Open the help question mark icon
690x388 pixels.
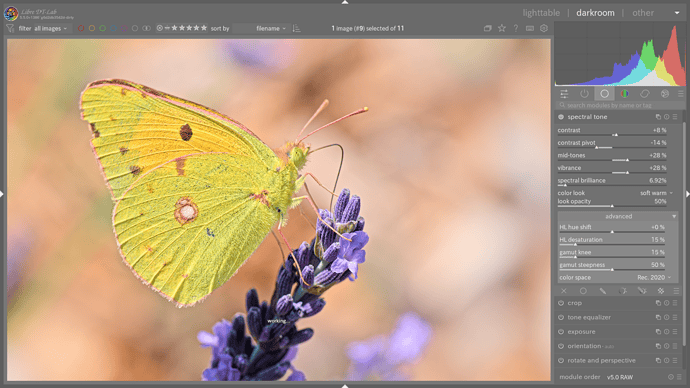tap(516, 28)
